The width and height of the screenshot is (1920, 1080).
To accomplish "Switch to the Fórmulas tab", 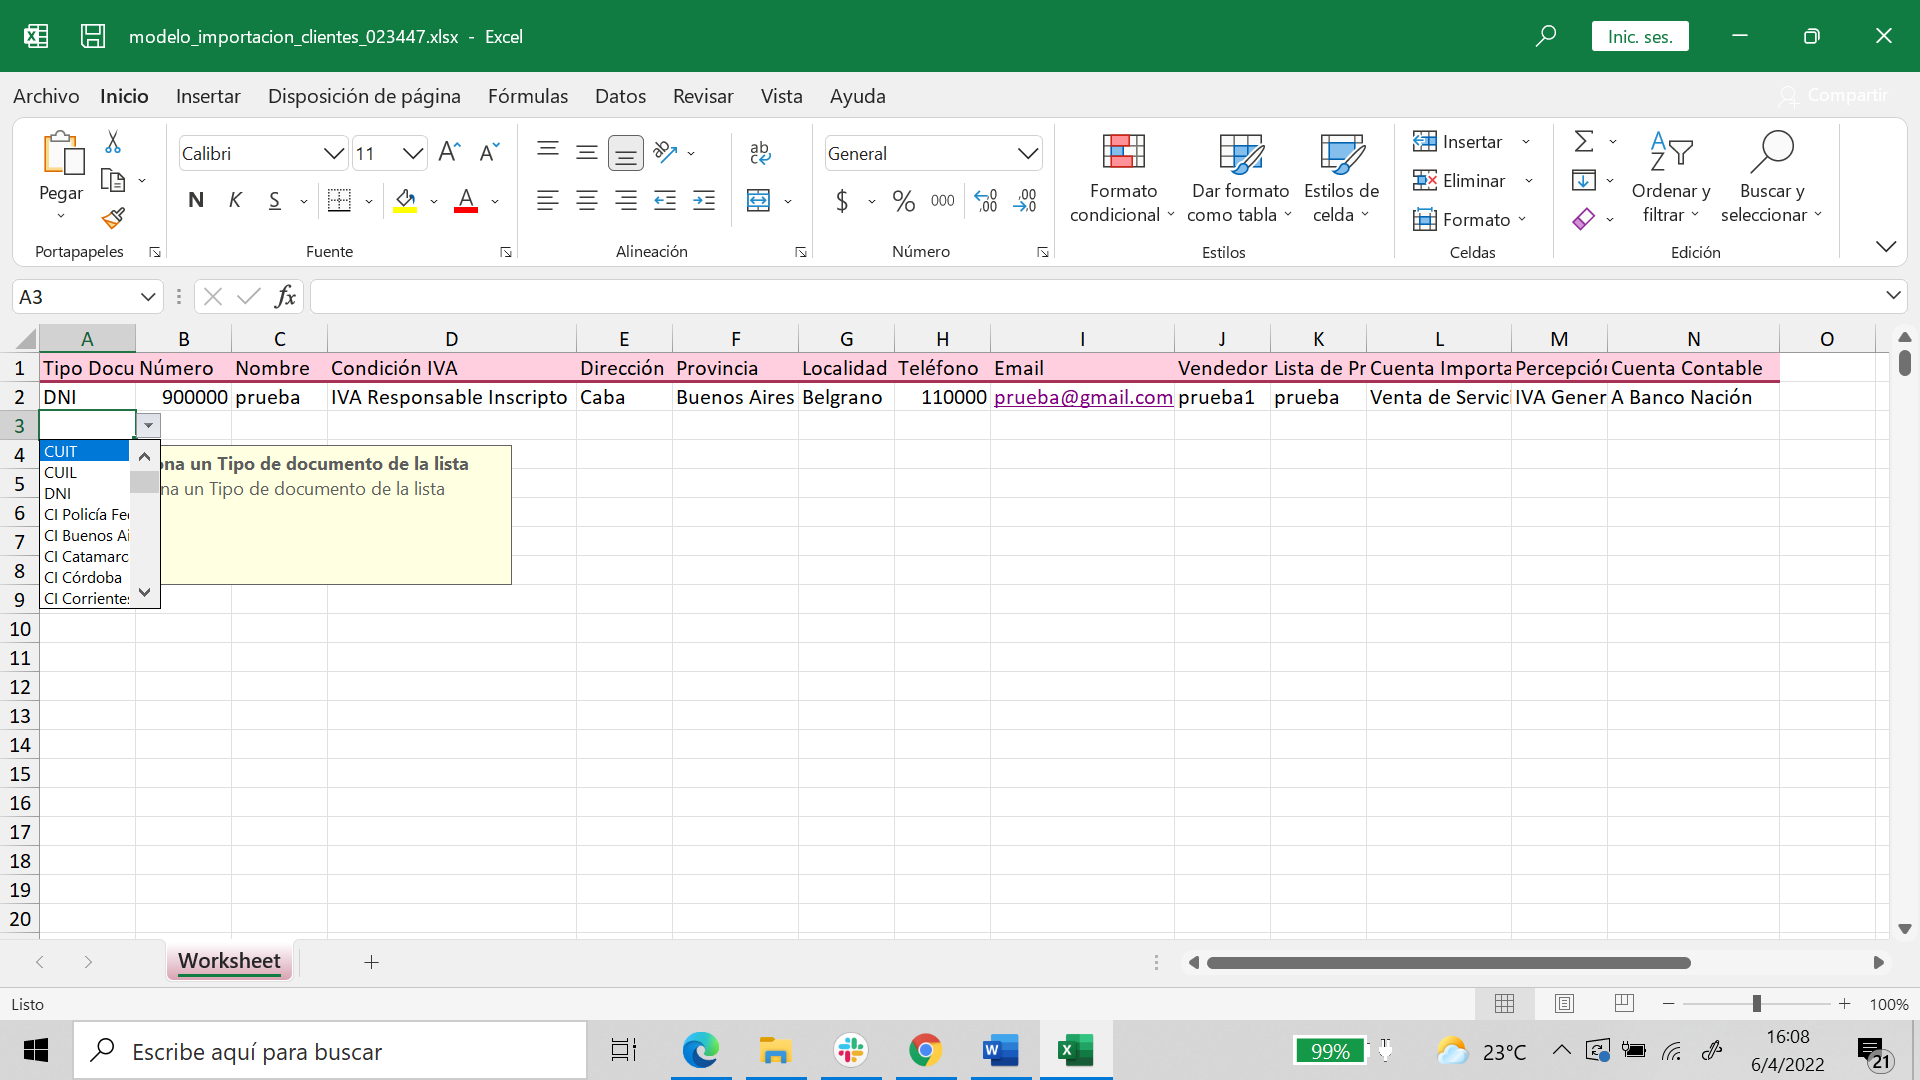I will coord(528,96).
